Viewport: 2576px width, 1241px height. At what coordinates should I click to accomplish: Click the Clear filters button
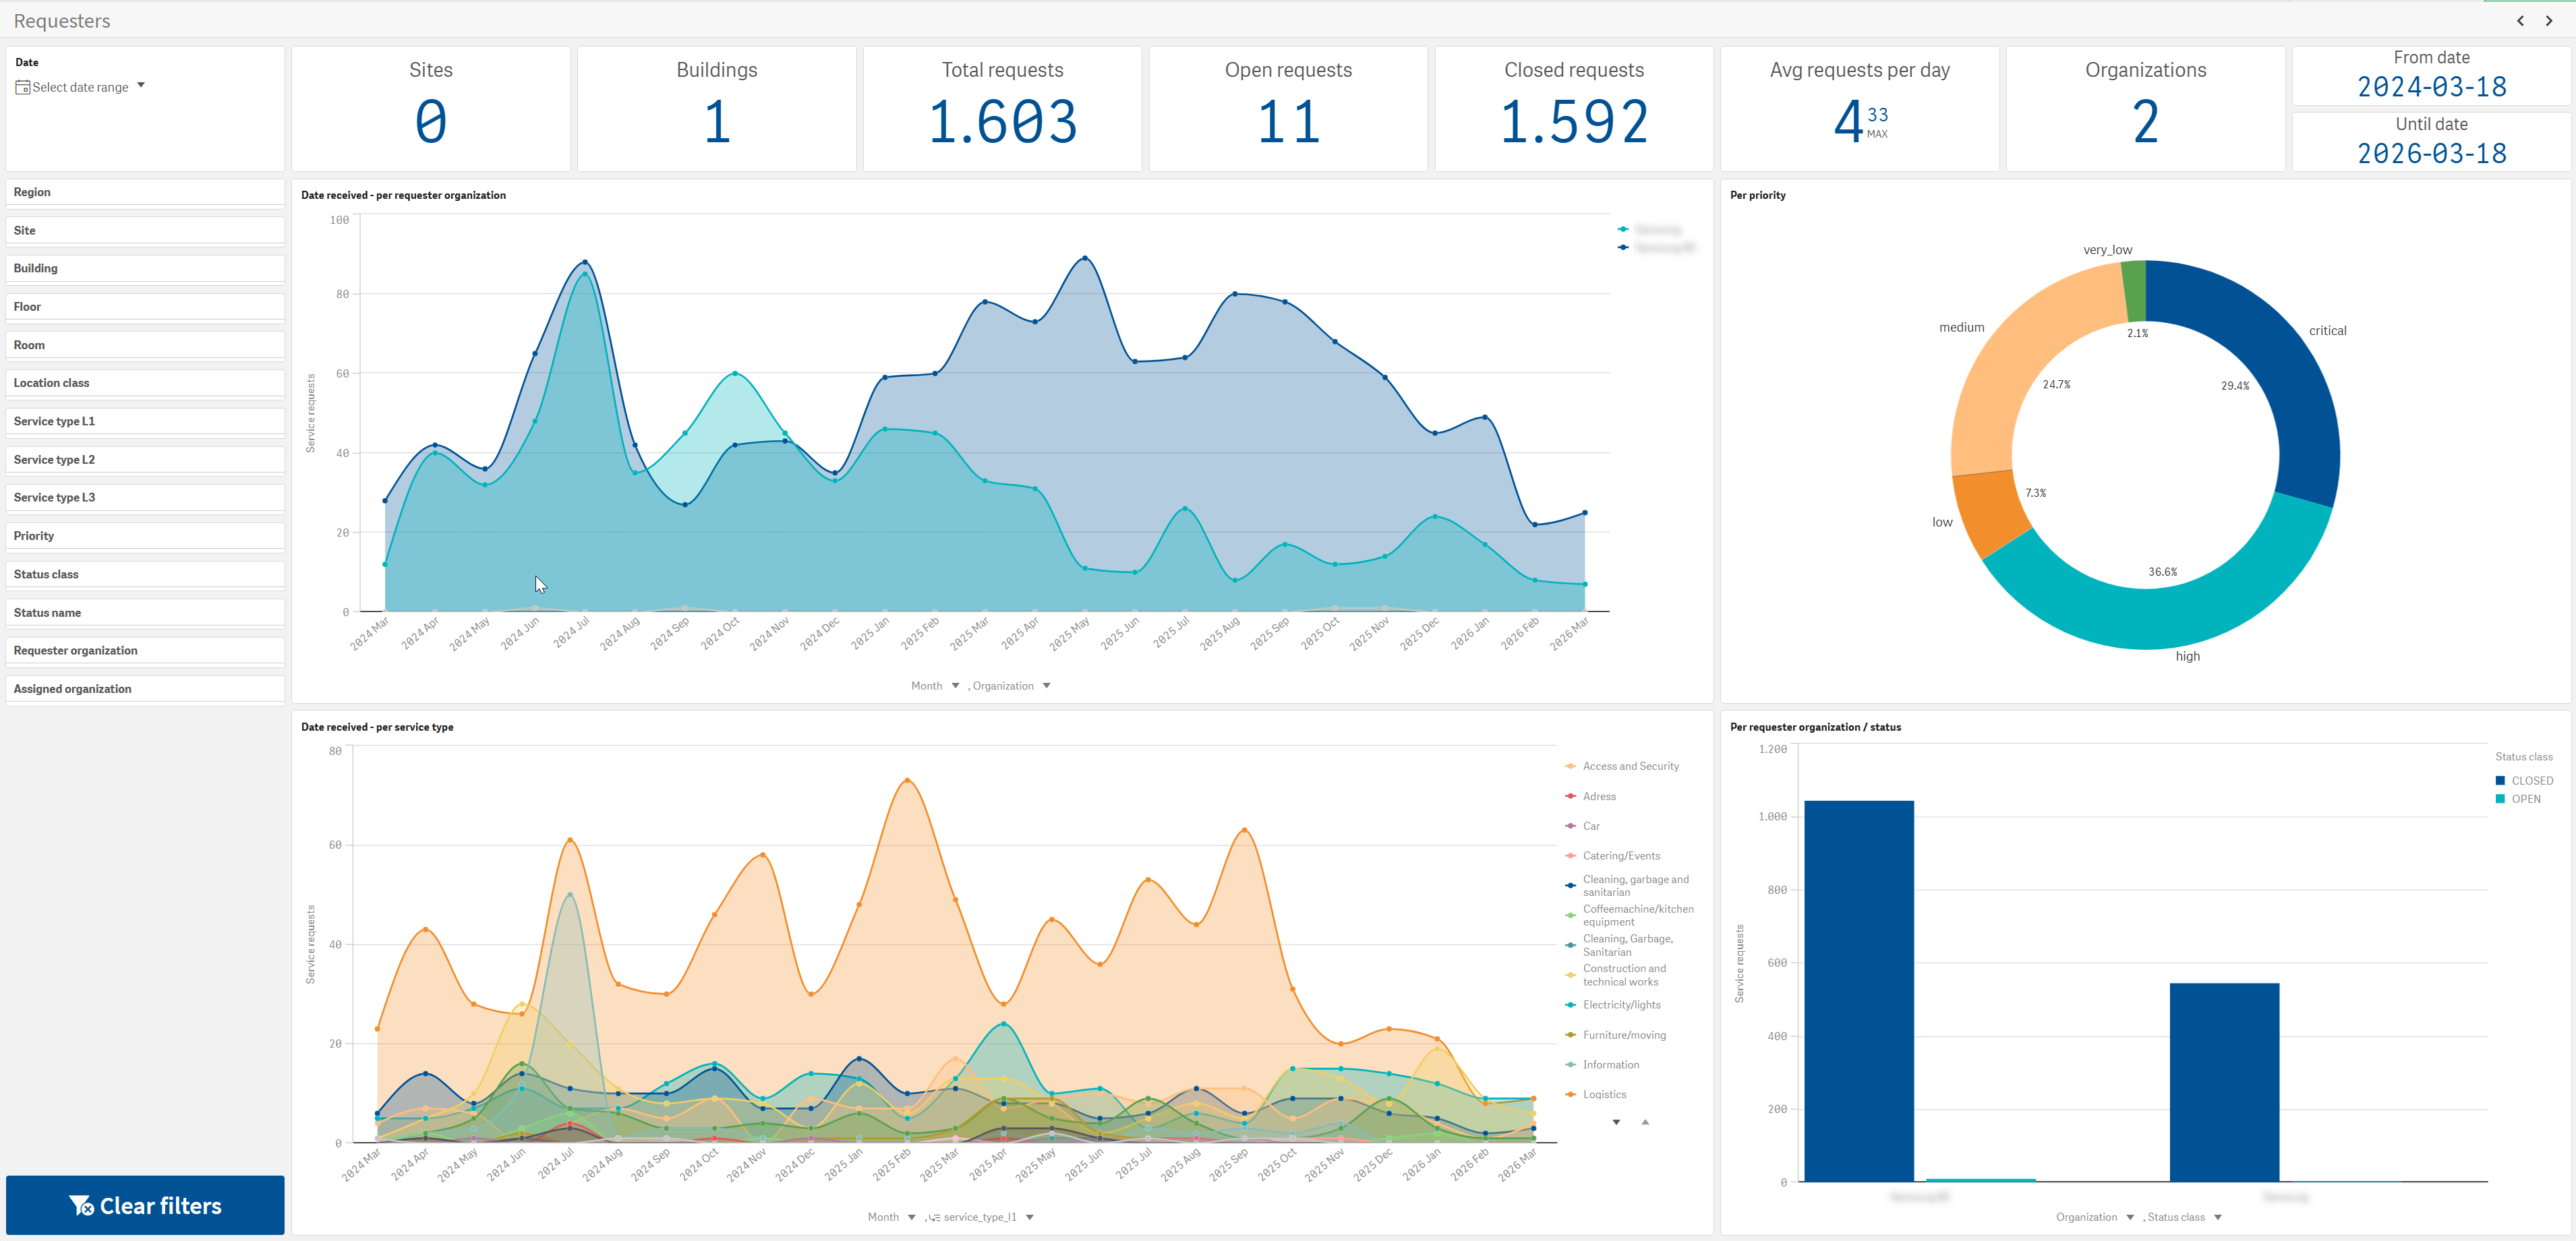coord(145,1205)
